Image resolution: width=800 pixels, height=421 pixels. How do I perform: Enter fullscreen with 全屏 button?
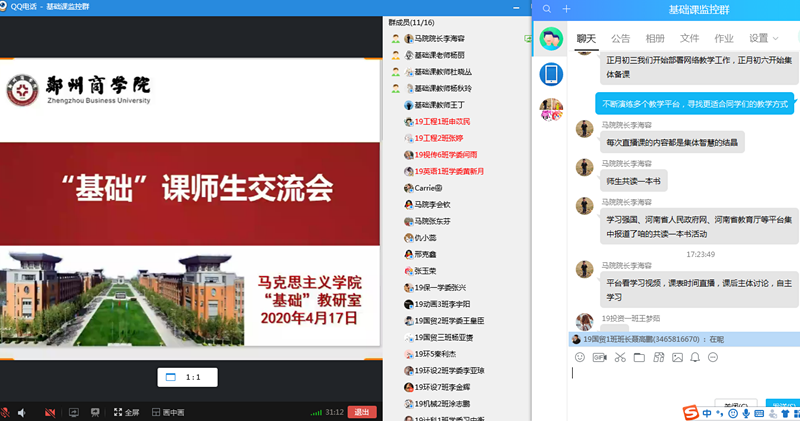tap(127, 412)
